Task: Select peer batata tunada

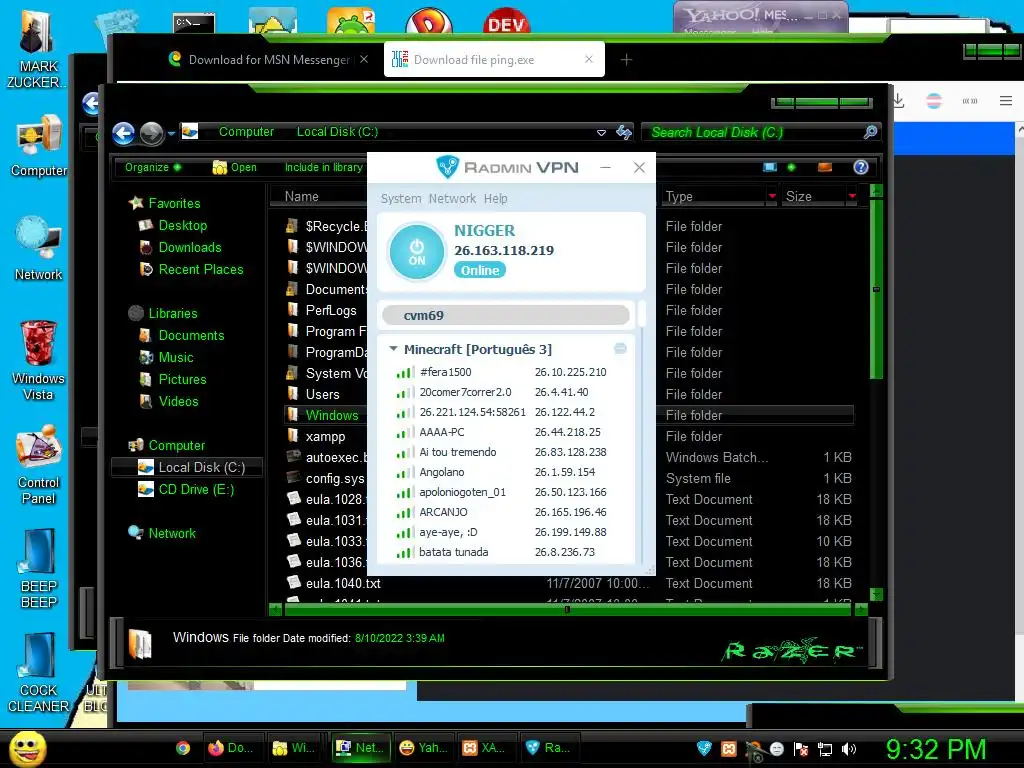Action: click(505, 552)
